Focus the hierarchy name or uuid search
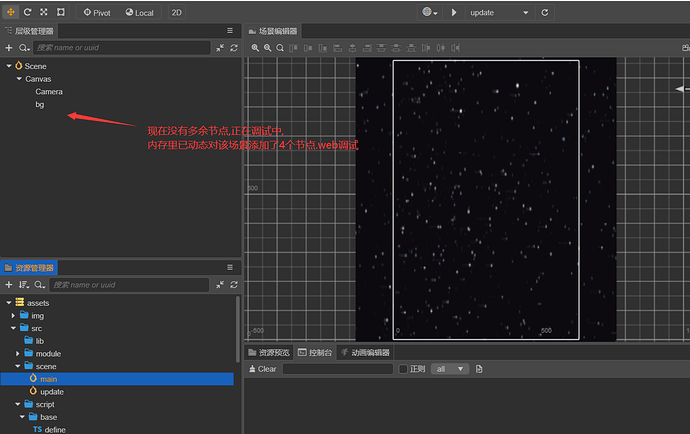 [x=121, y=48]
